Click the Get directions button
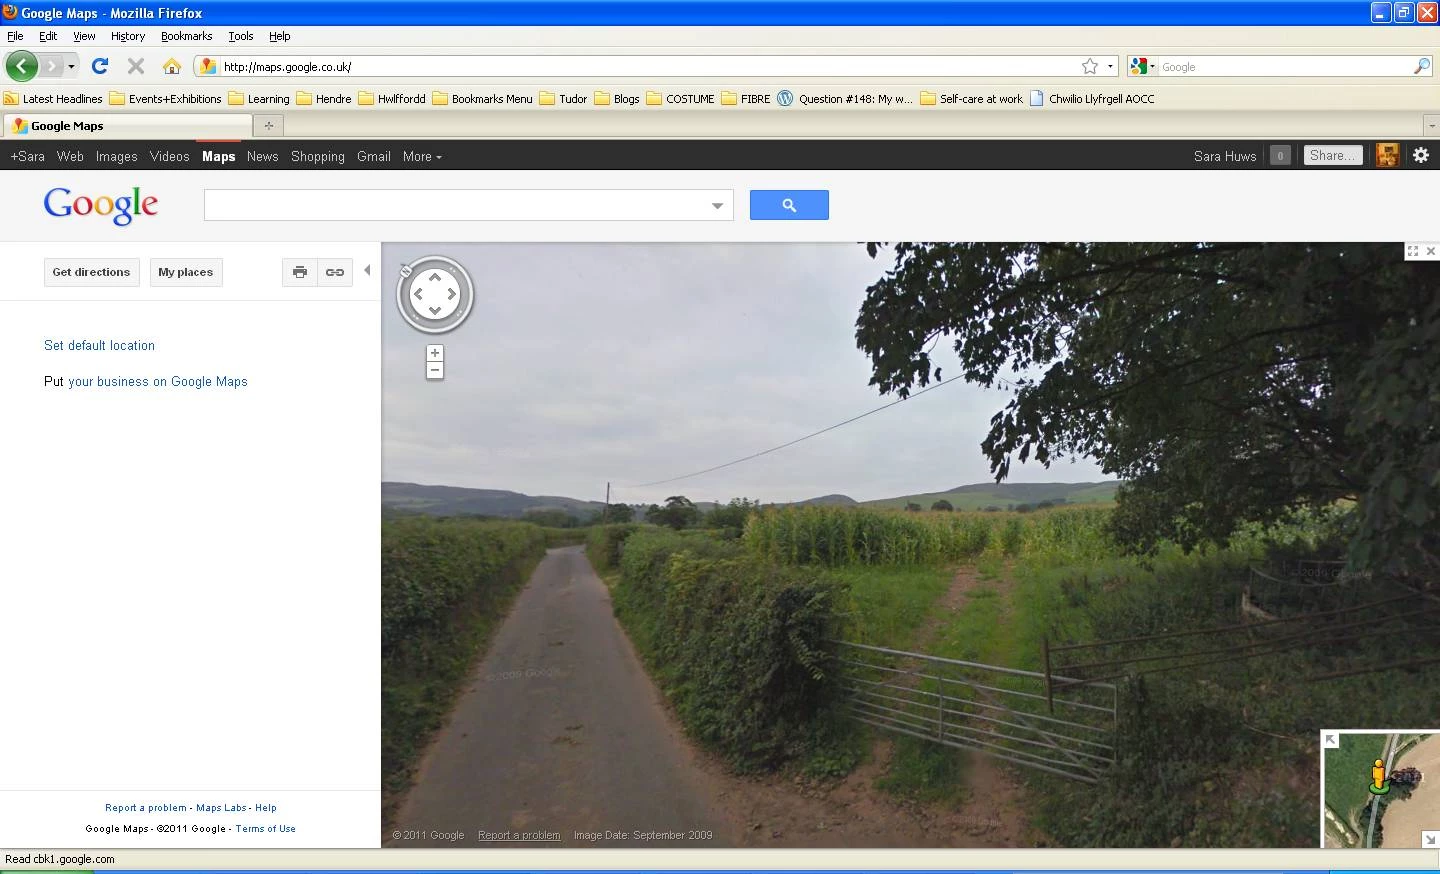1440x874 pixels. (91, 272)
